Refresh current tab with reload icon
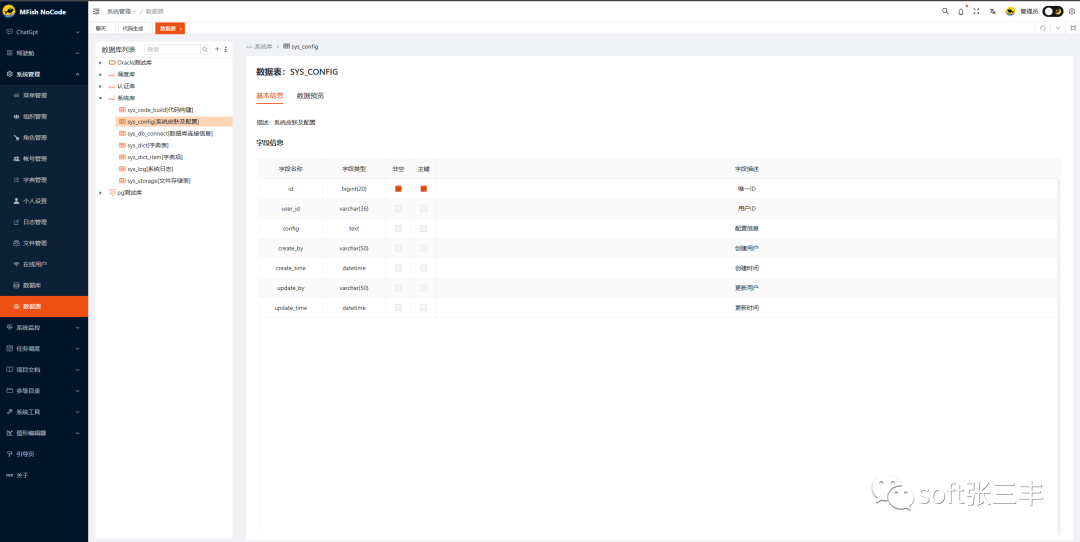Screen dimensions: 1080x542 click(1043, 28)
